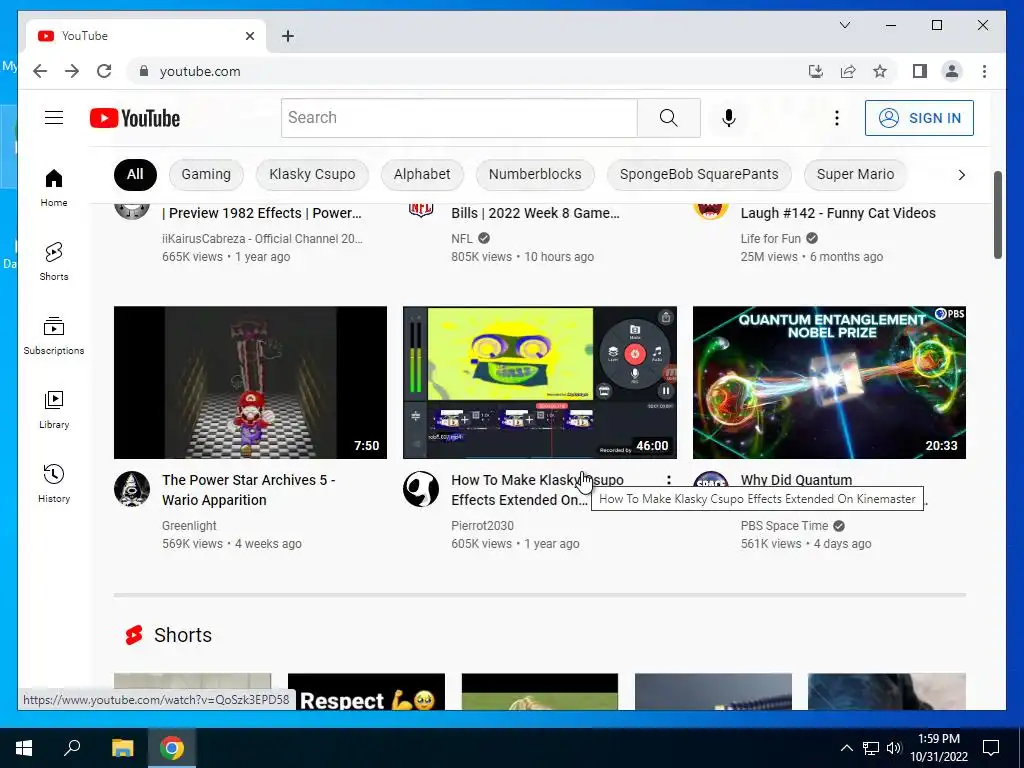Click the browser back arrow
1024x768 pixels.
coord(40,71)
